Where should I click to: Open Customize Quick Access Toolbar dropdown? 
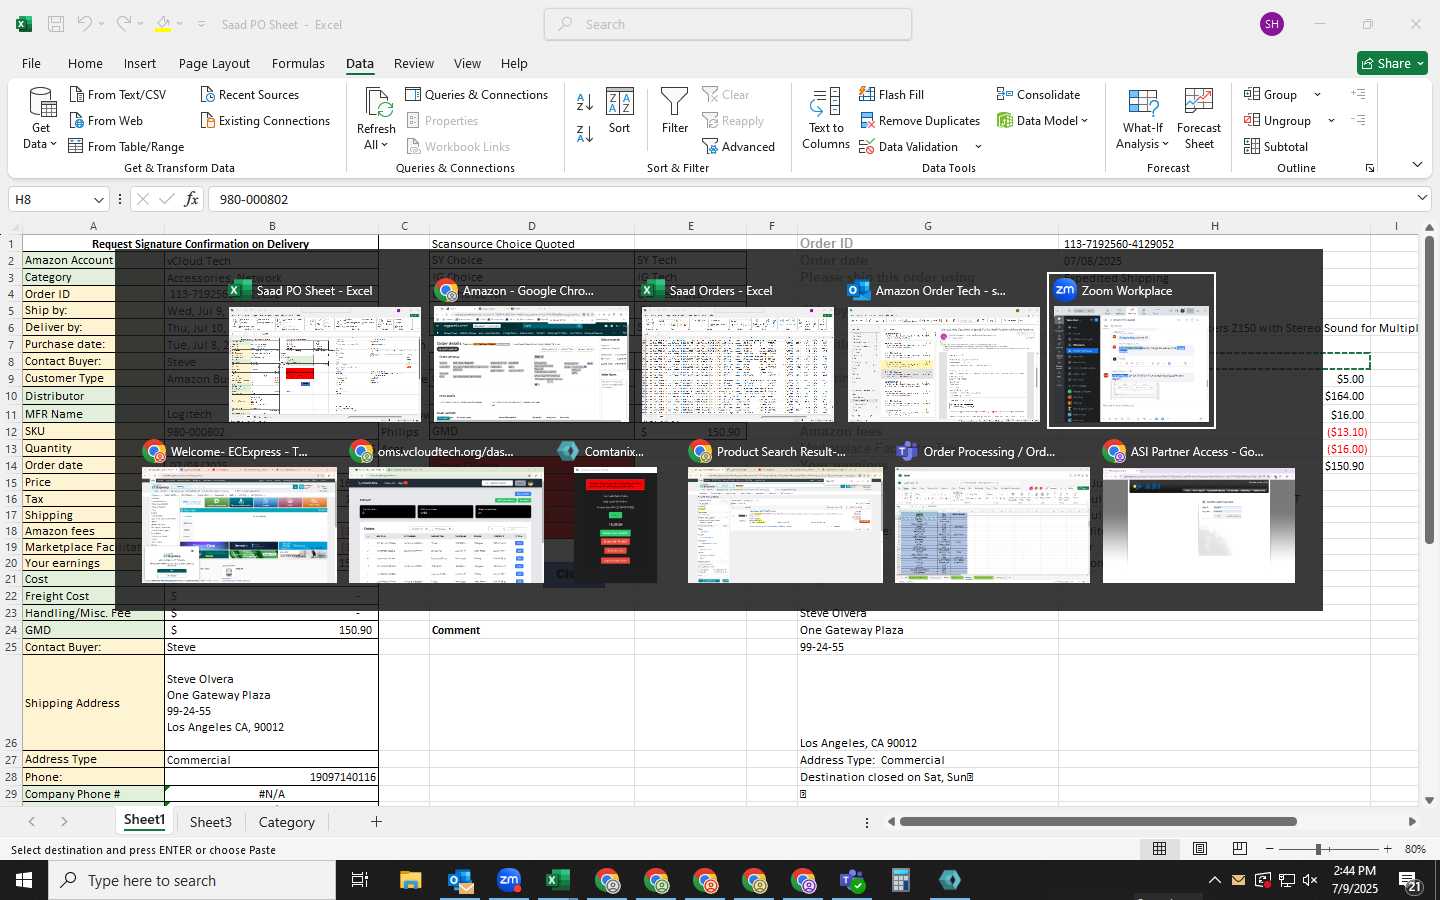(201, 24)
